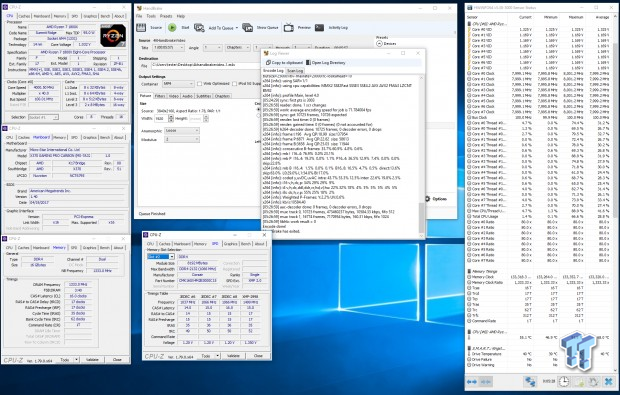
Task: Click Validate in the CPU-Z SPD window
Action: (233, 356)
